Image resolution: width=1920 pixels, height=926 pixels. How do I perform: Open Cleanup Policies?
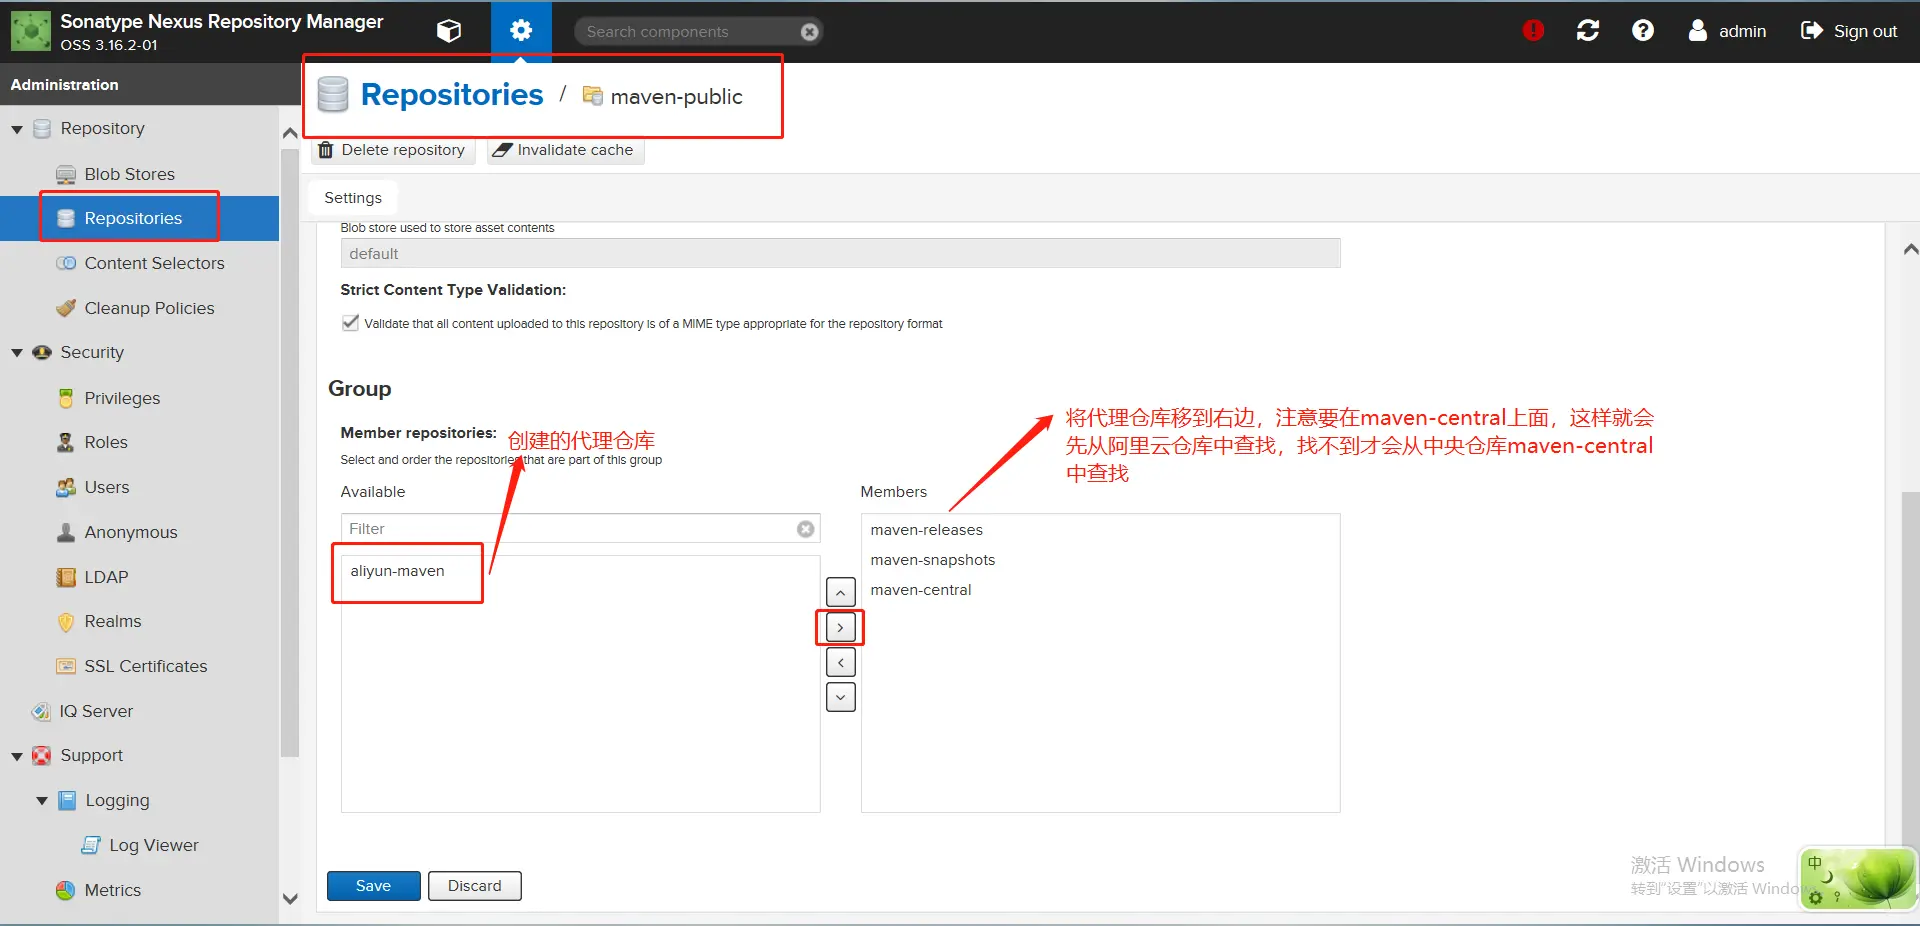click(x=149, y=308)
